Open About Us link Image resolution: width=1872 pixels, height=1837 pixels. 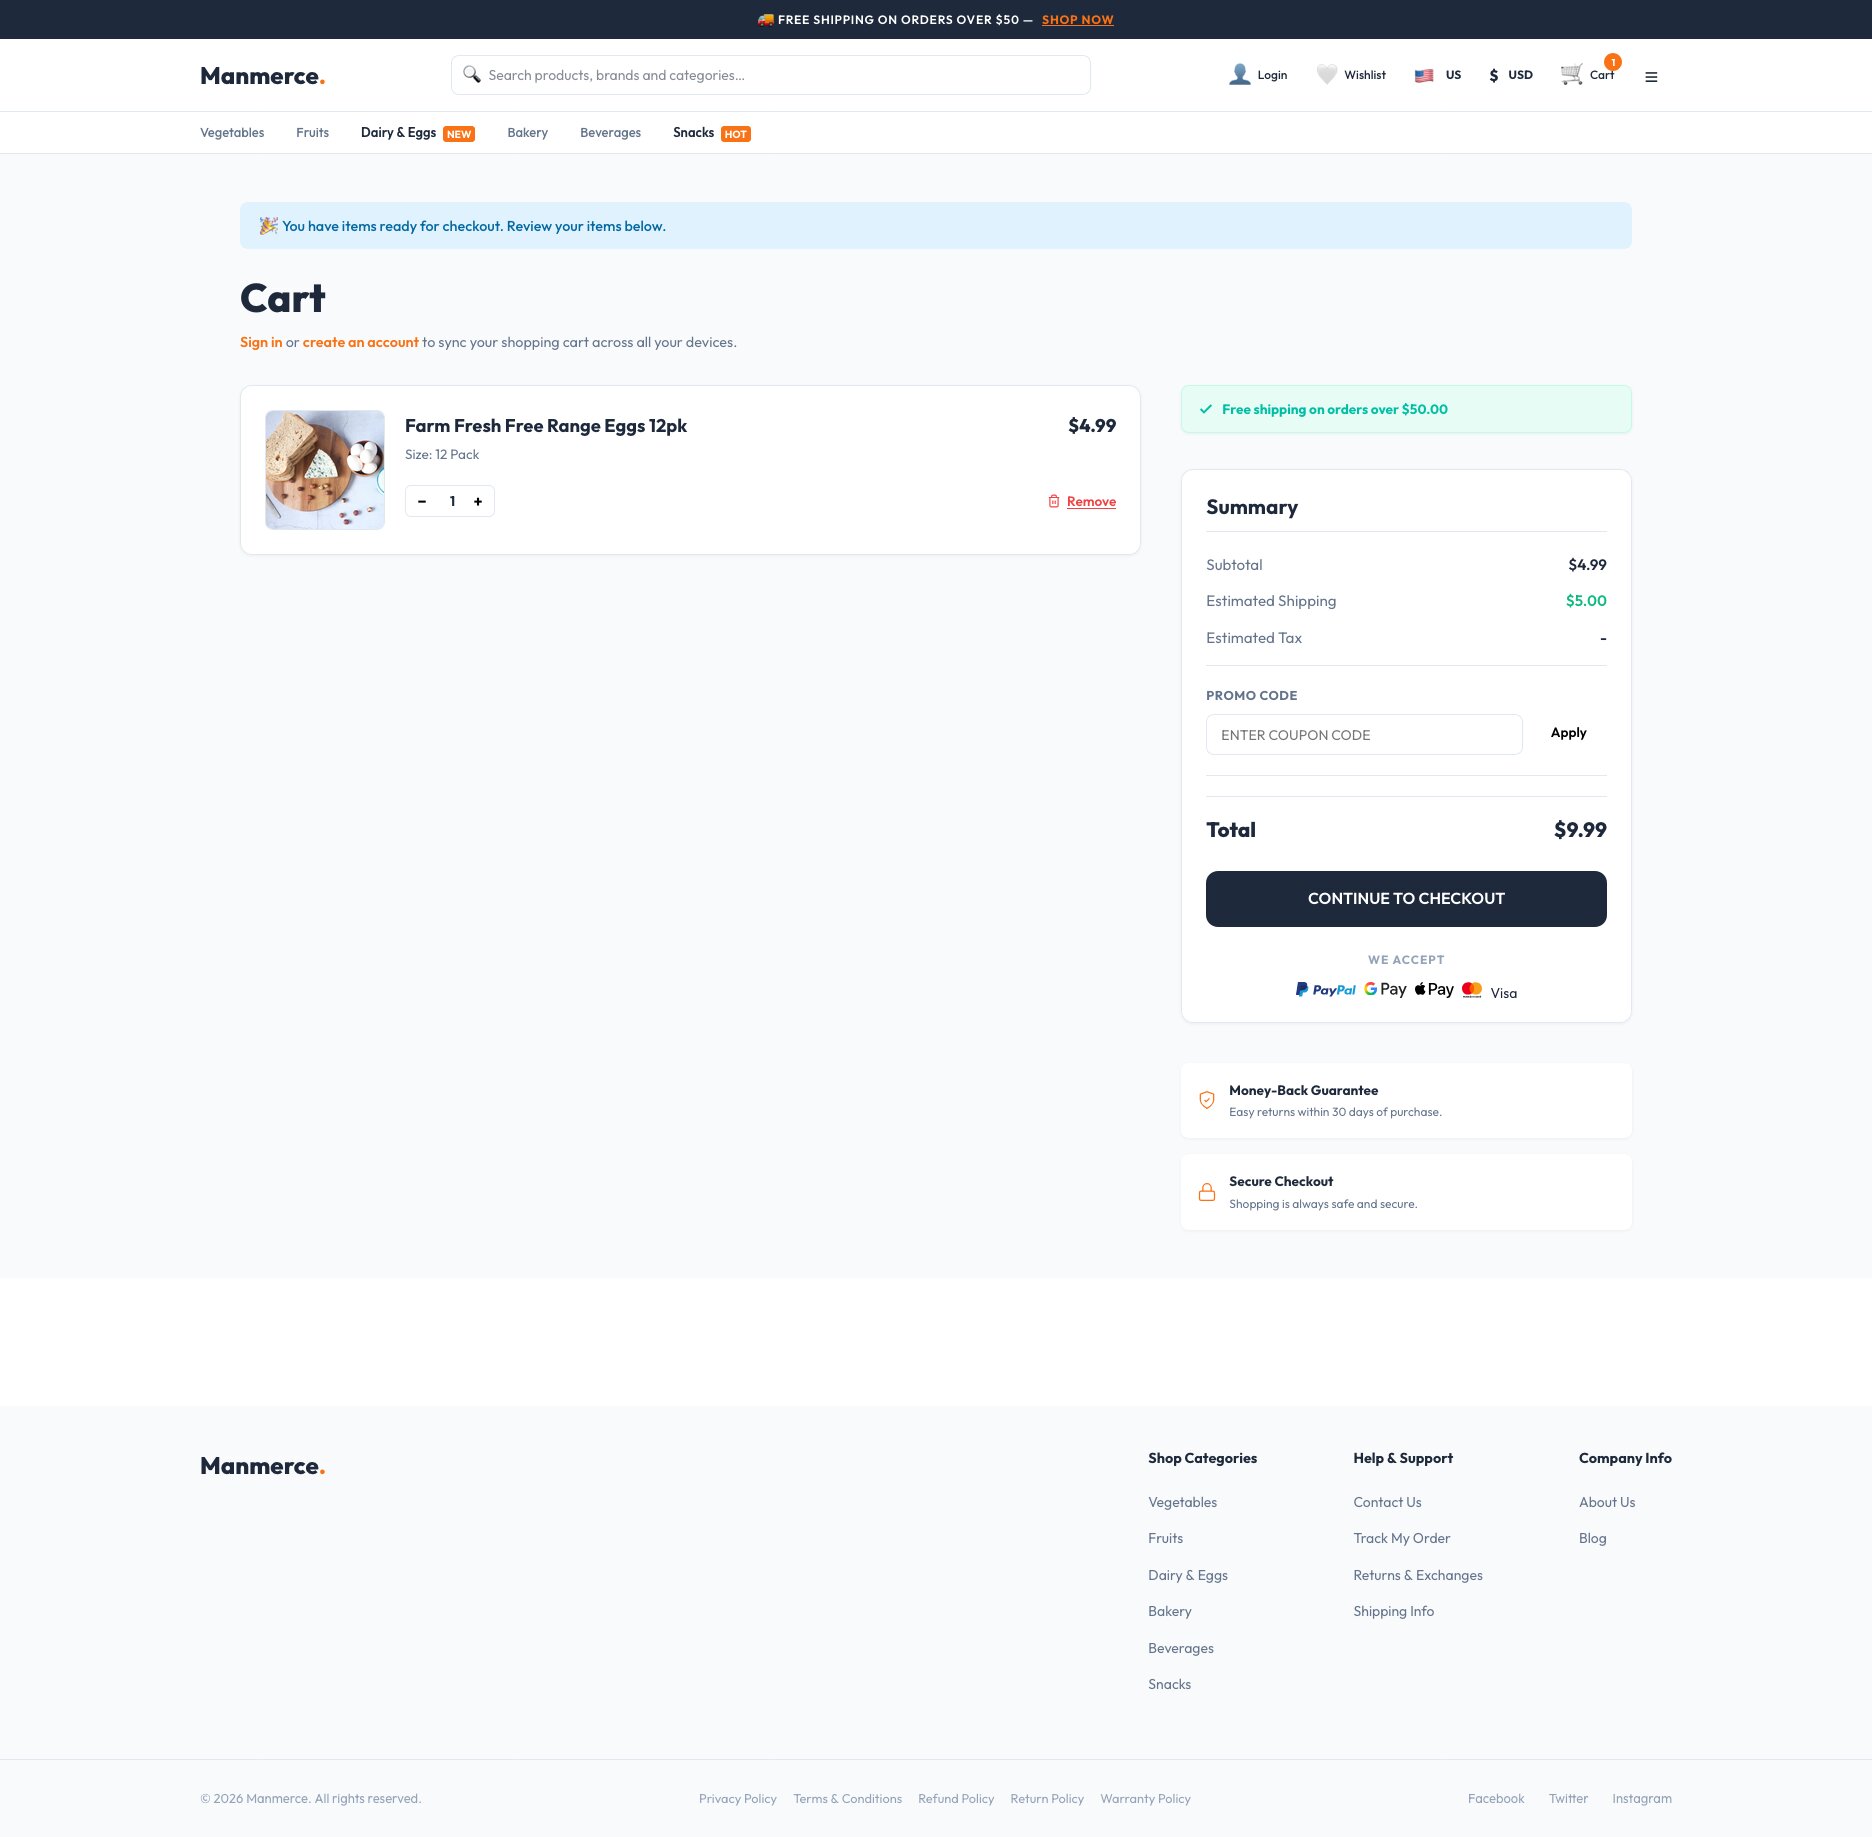pos(1607,1502)
